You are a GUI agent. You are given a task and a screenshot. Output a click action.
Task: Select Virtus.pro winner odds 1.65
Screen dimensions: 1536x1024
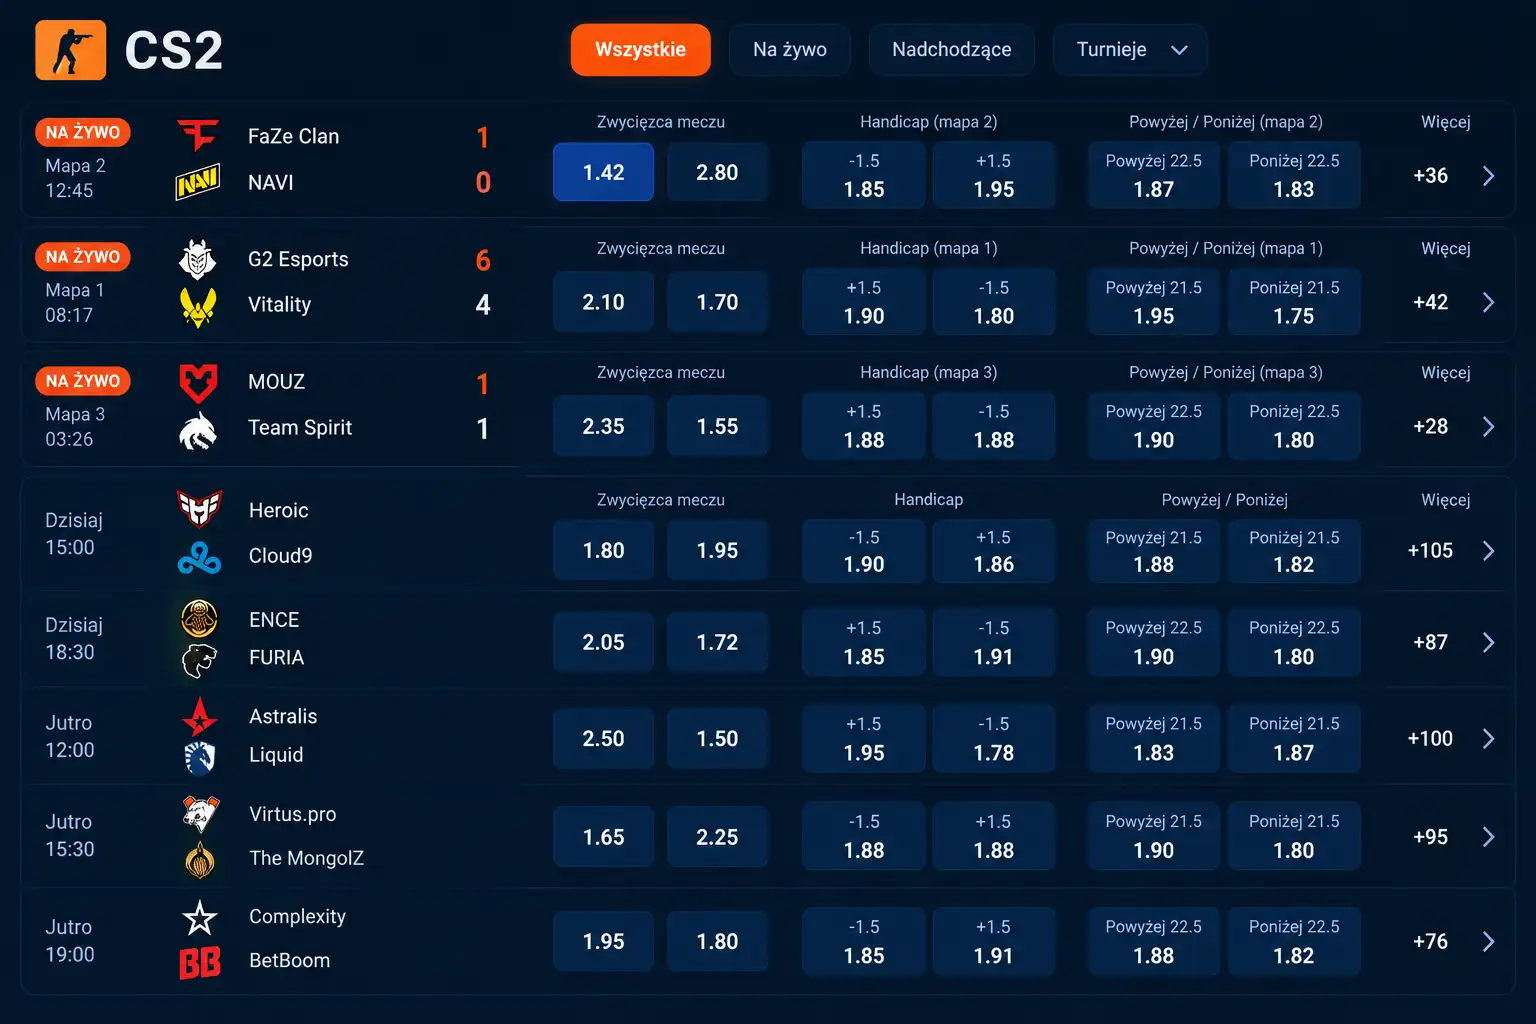603,837
